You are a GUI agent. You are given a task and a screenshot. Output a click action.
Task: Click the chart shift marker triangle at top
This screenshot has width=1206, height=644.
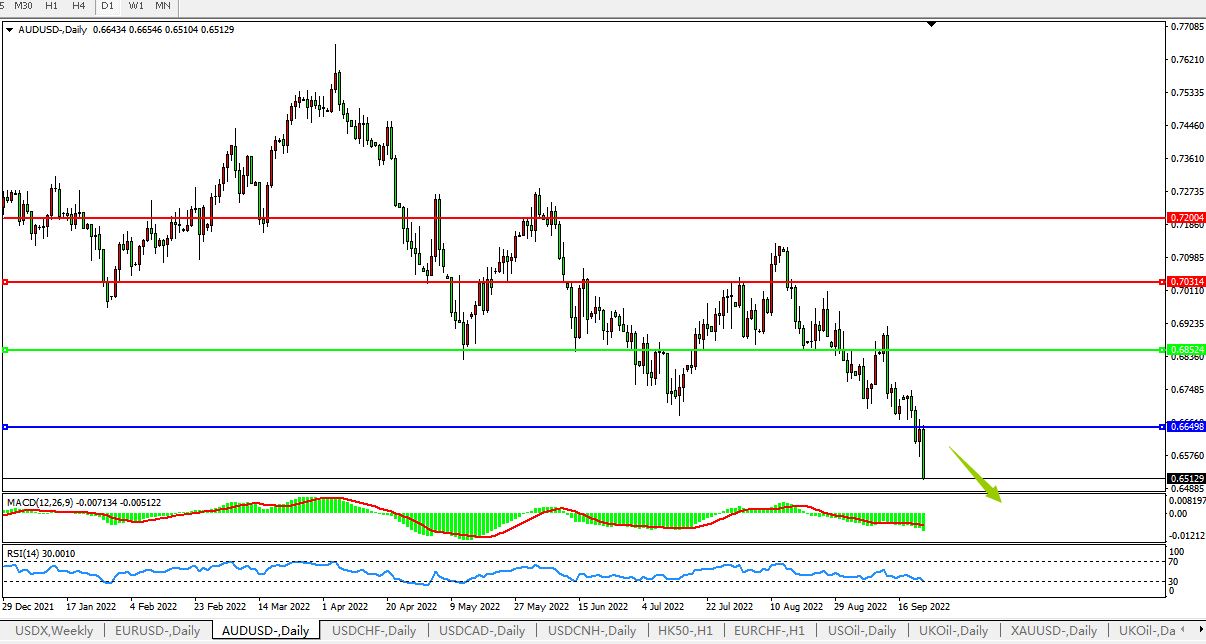tap(931, 23)
